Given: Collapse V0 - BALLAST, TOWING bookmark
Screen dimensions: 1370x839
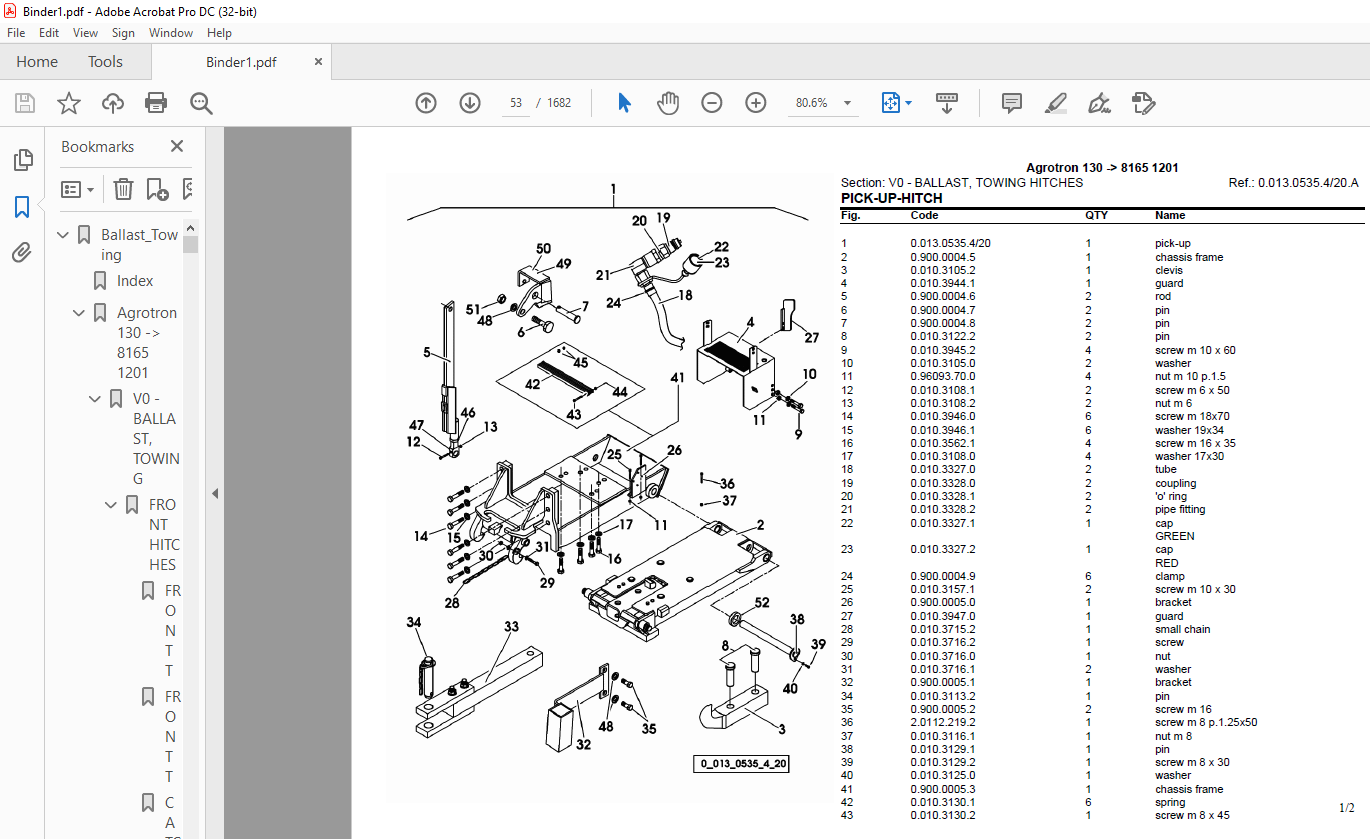Looking at the screenshot, I should tap(95, 399).
